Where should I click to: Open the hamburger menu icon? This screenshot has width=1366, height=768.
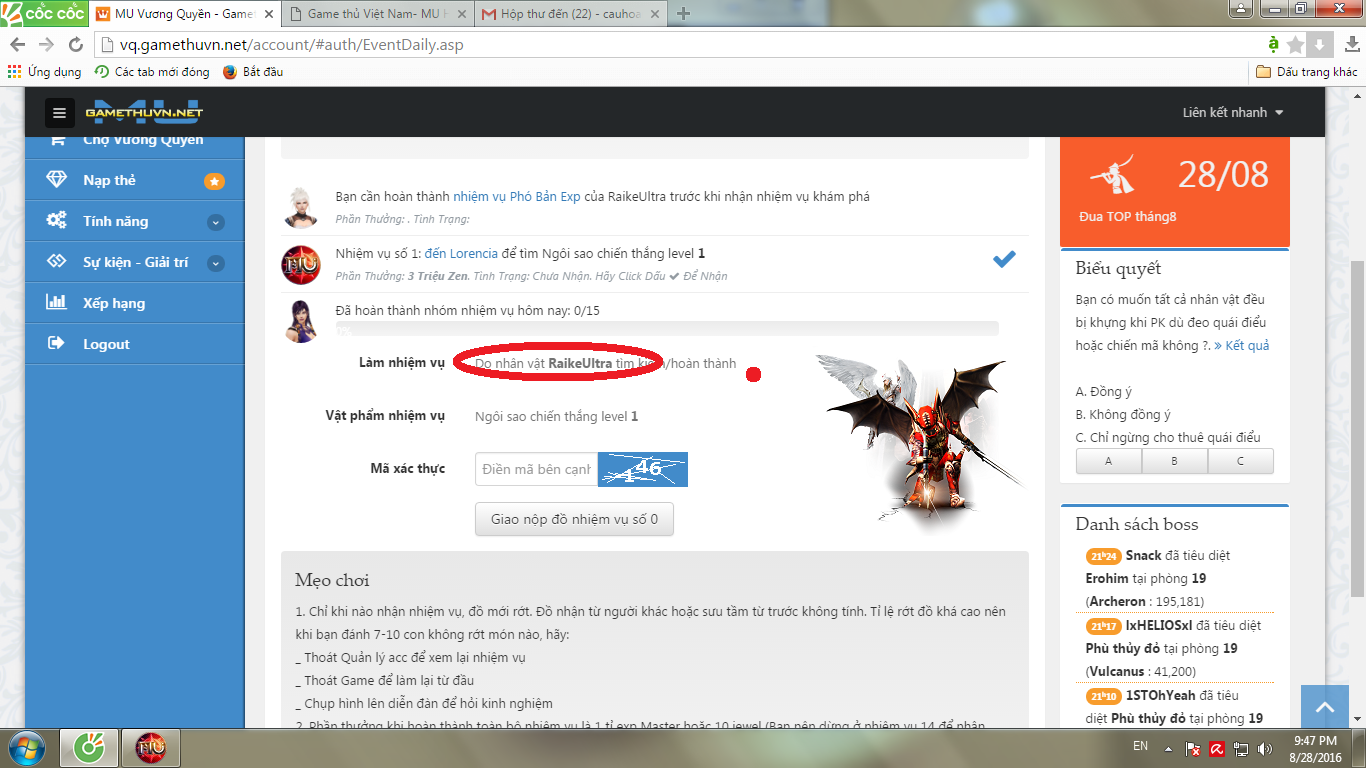pyautogui.click(x=59, y=113)
